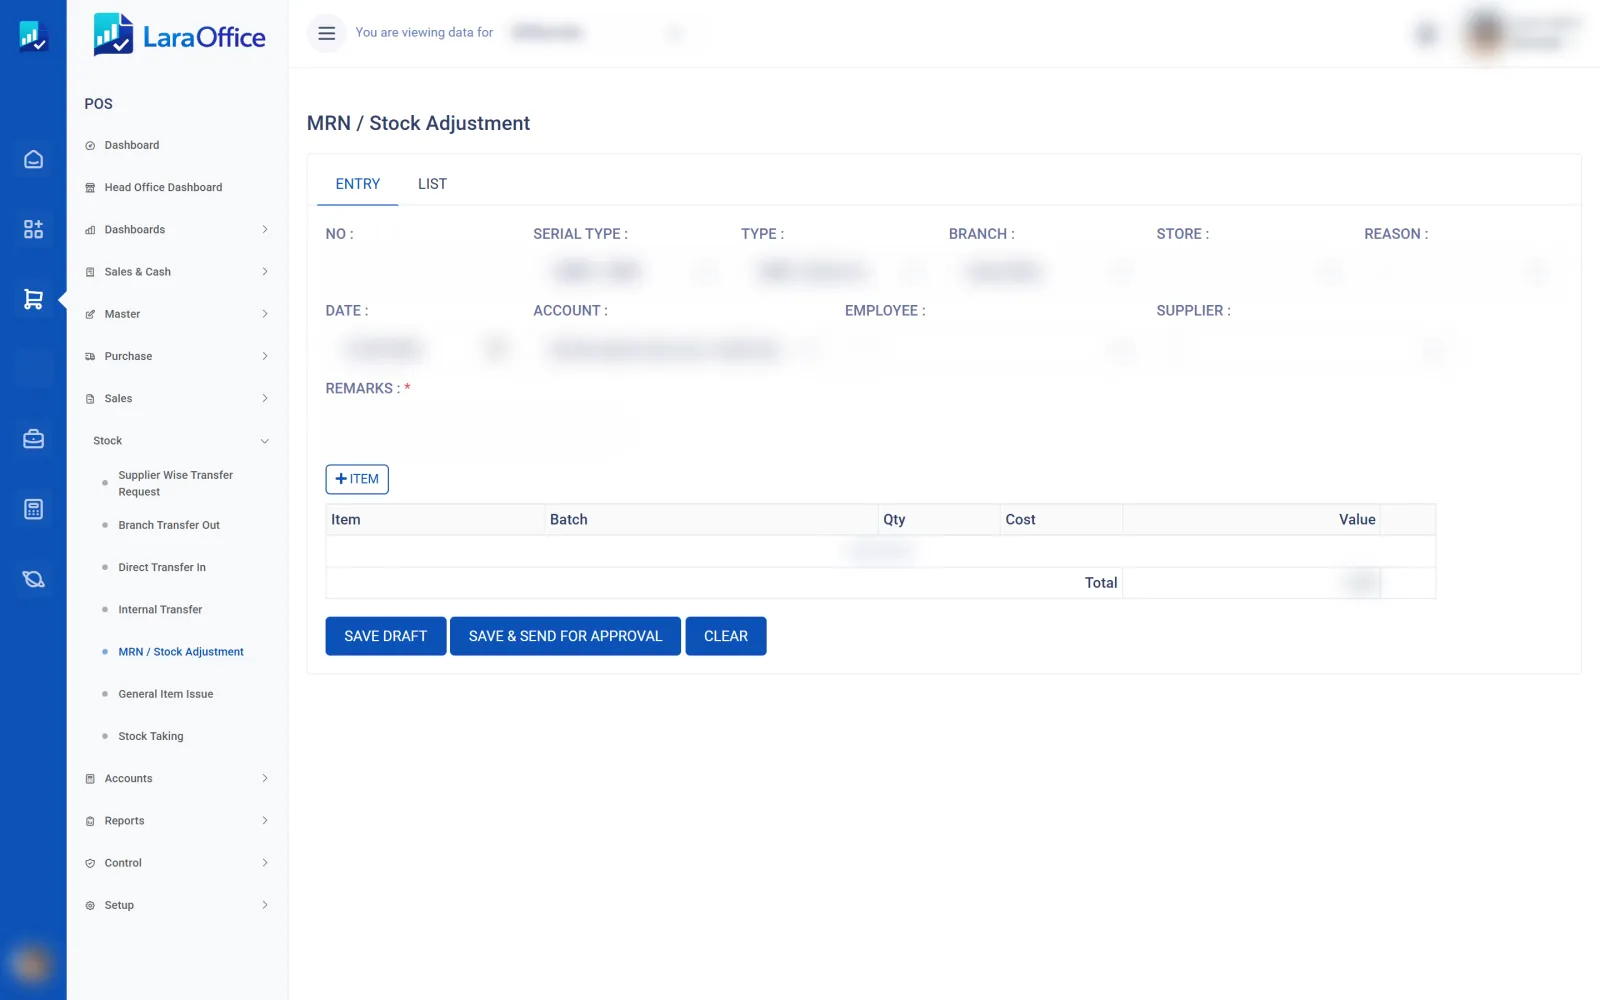Viewport: 1600px width, 1000px height.
Task: Expand the Purchase menu chevron
Action: click(265, 356)
